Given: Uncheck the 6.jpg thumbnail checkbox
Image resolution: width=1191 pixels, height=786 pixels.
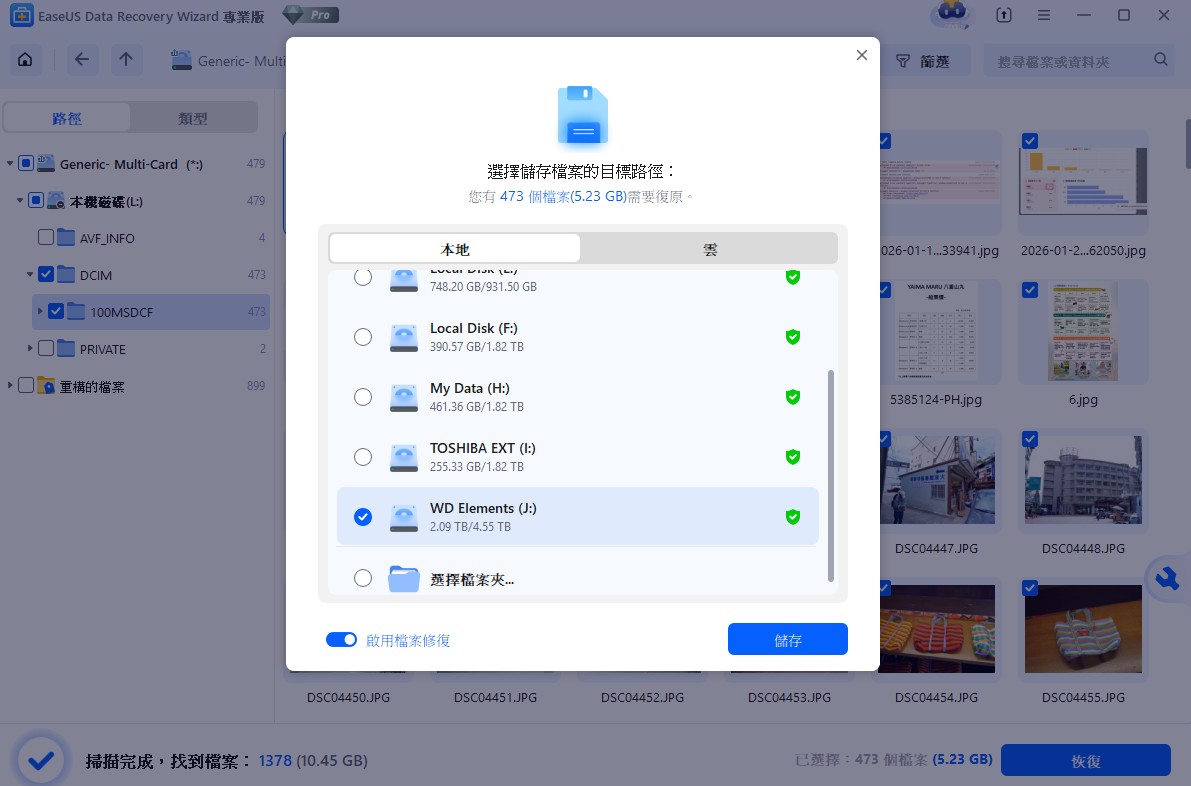Looking at the screenshot, I should 1030,290.
